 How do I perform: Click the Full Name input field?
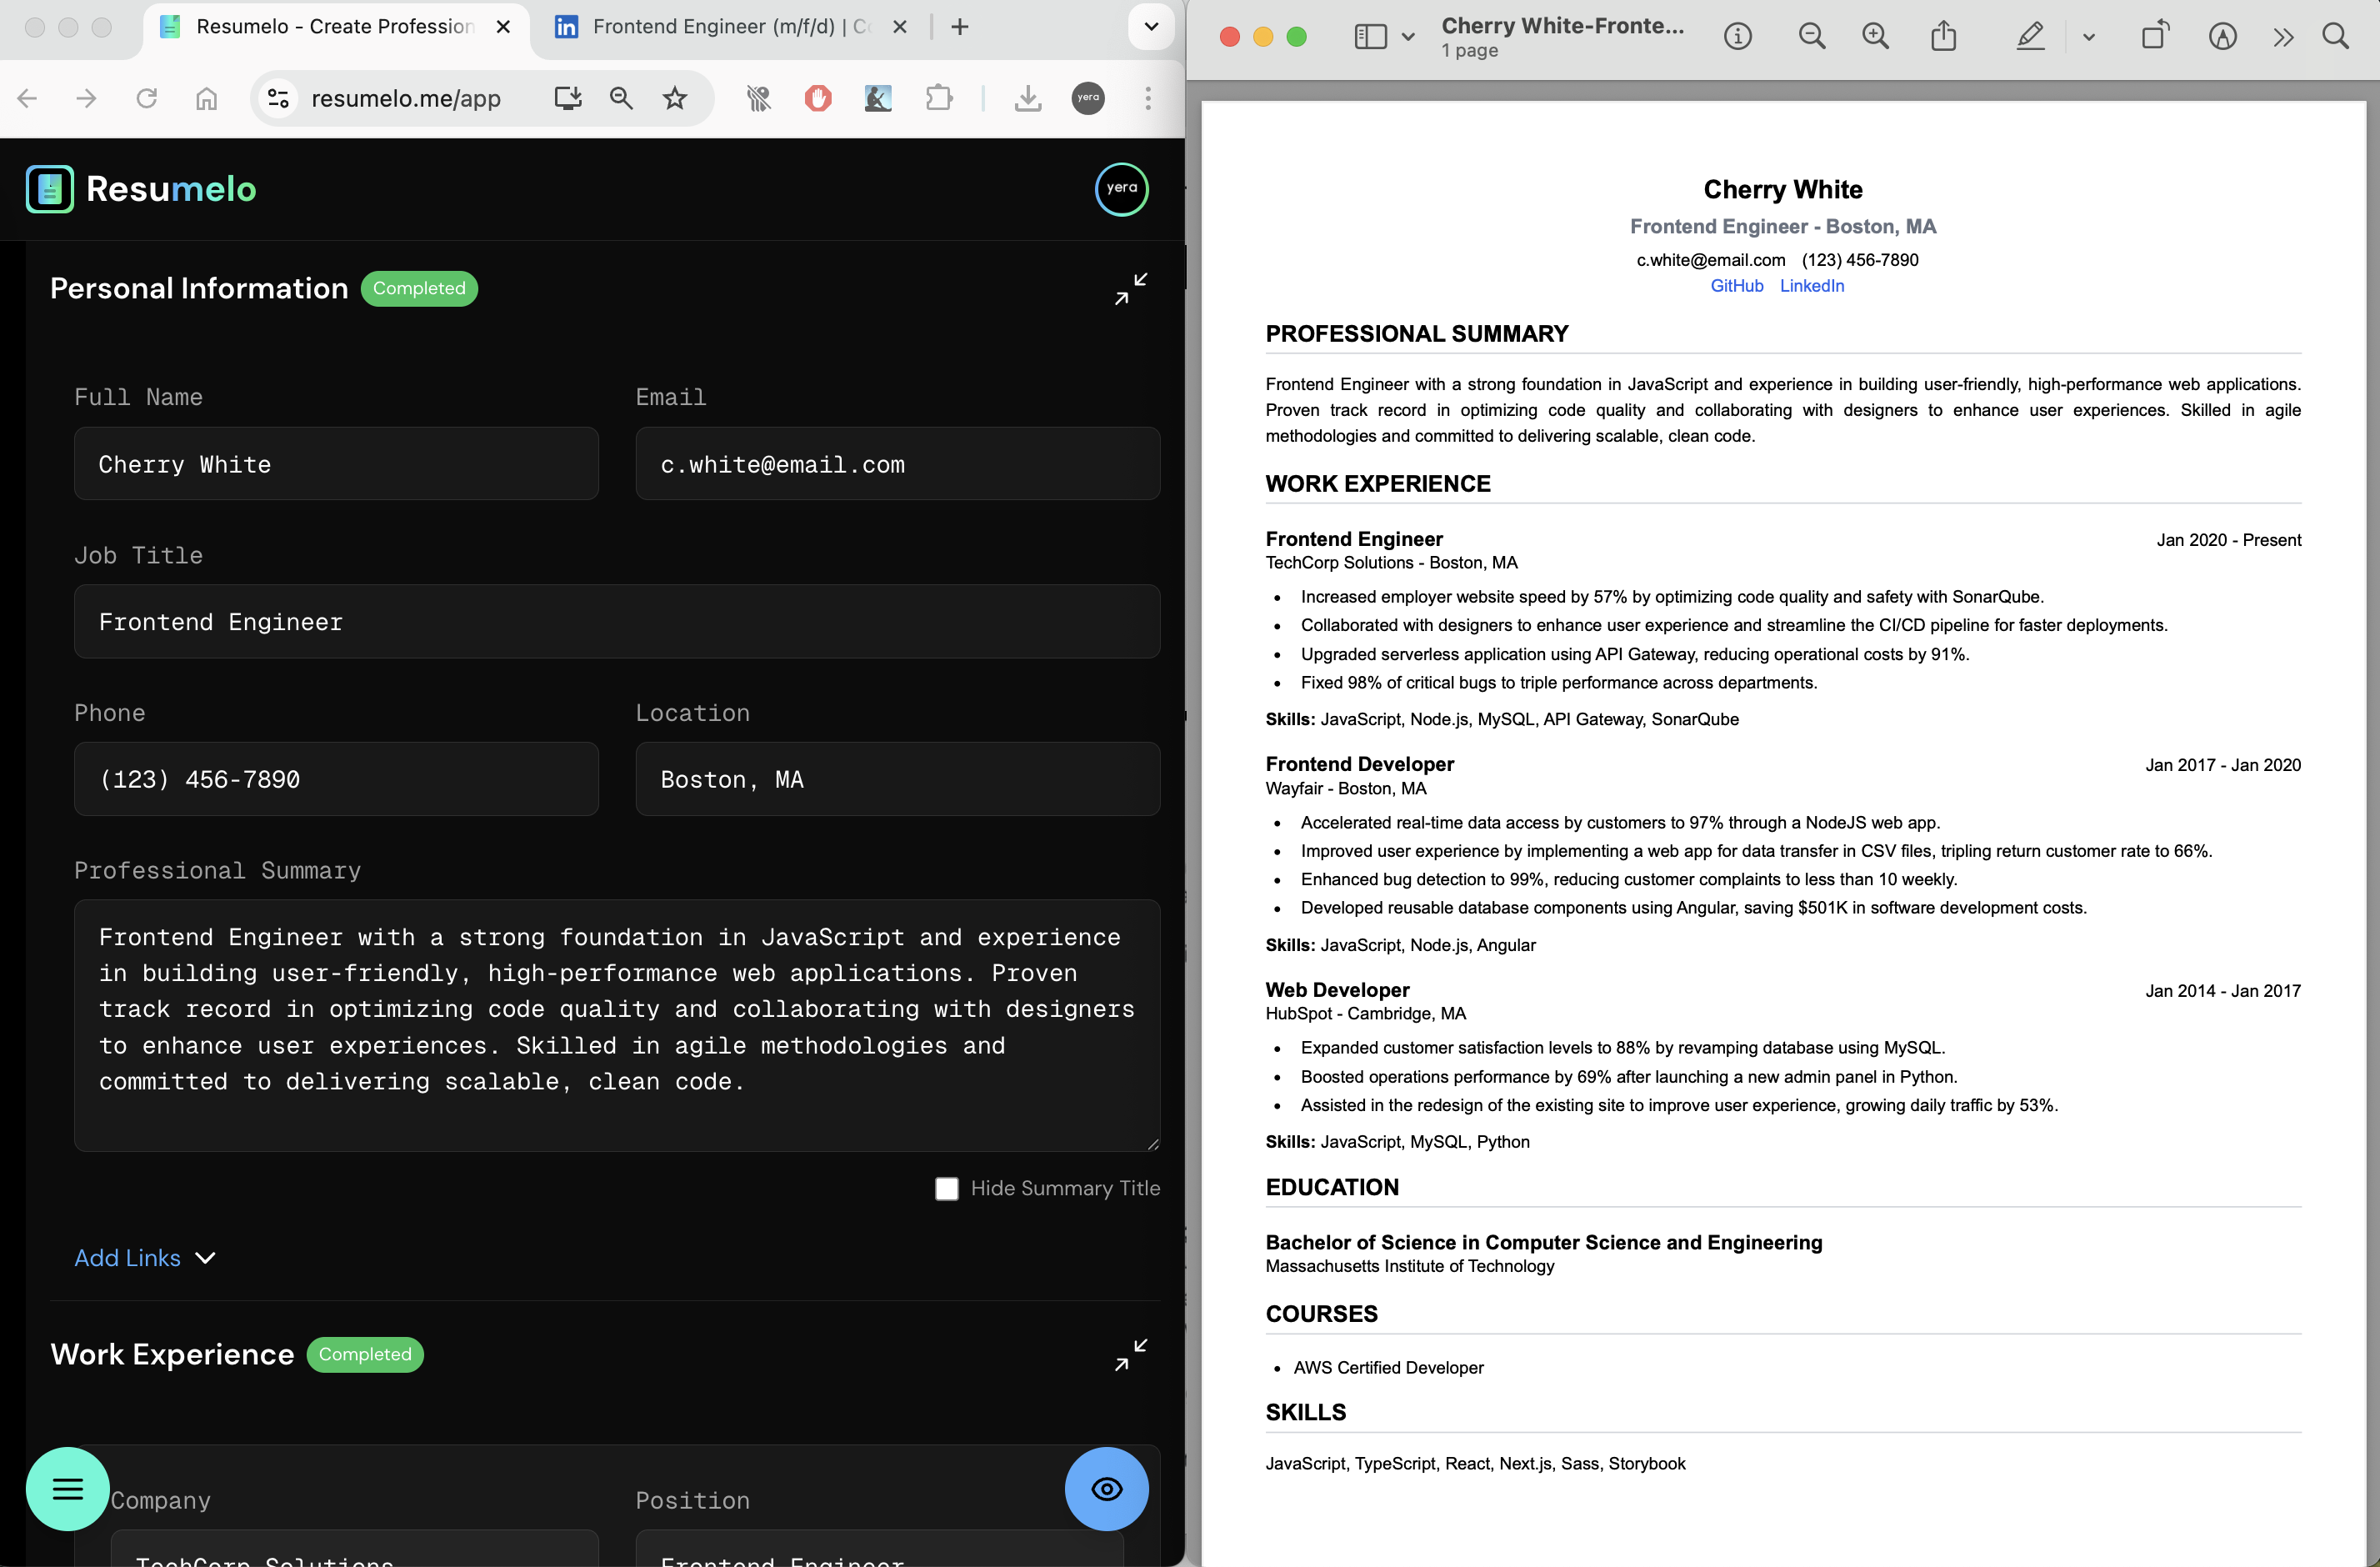336,464
